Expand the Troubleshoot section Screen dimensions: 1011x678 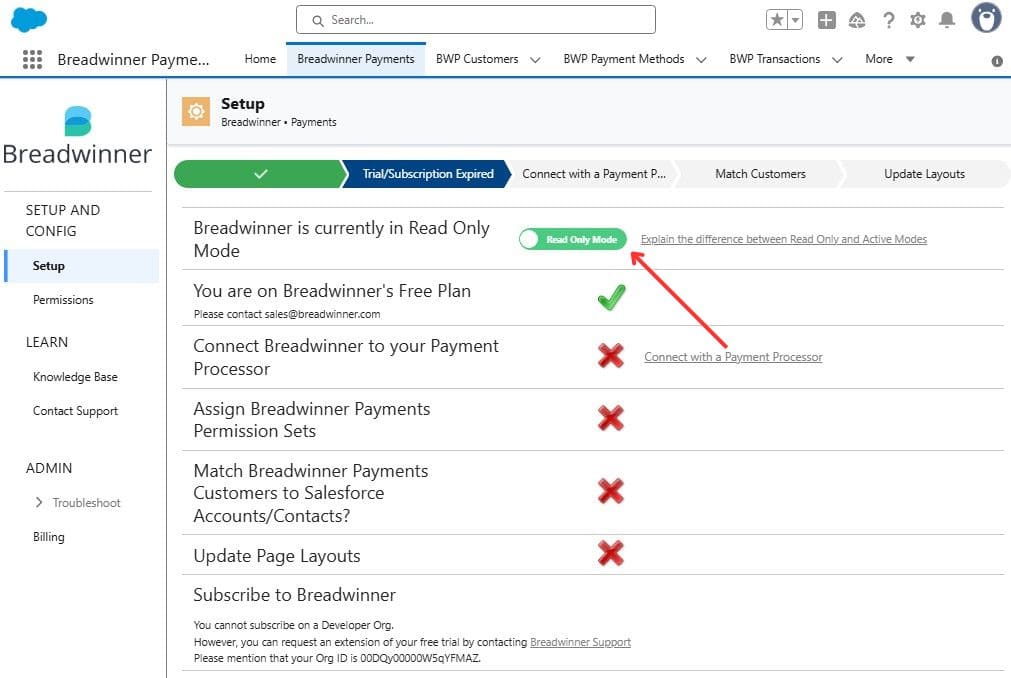pyautogui.click(x=40, y=503)
